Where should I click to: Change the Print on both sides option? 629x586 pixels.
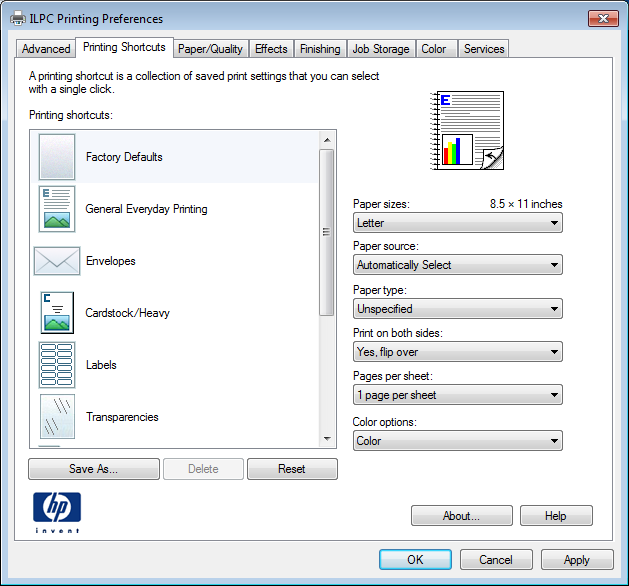pos(458,352)
